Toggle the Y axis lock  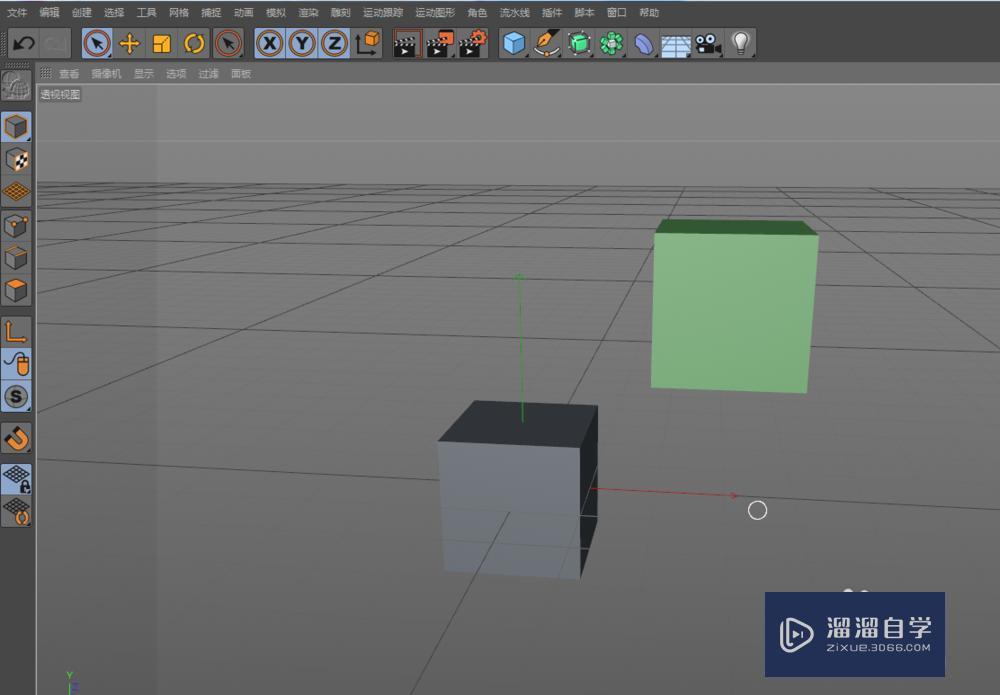[x=300, y=42]
